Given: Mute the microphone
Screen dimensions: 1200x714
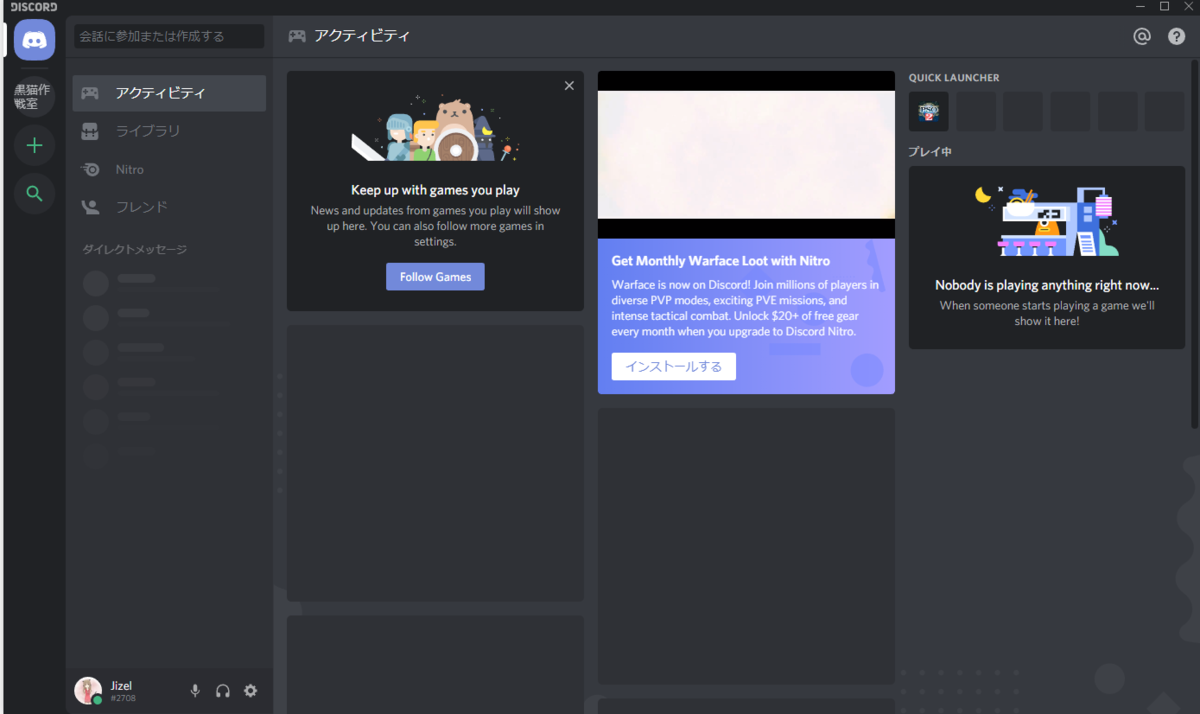Looking at the screenshot, I should [195, 691].
